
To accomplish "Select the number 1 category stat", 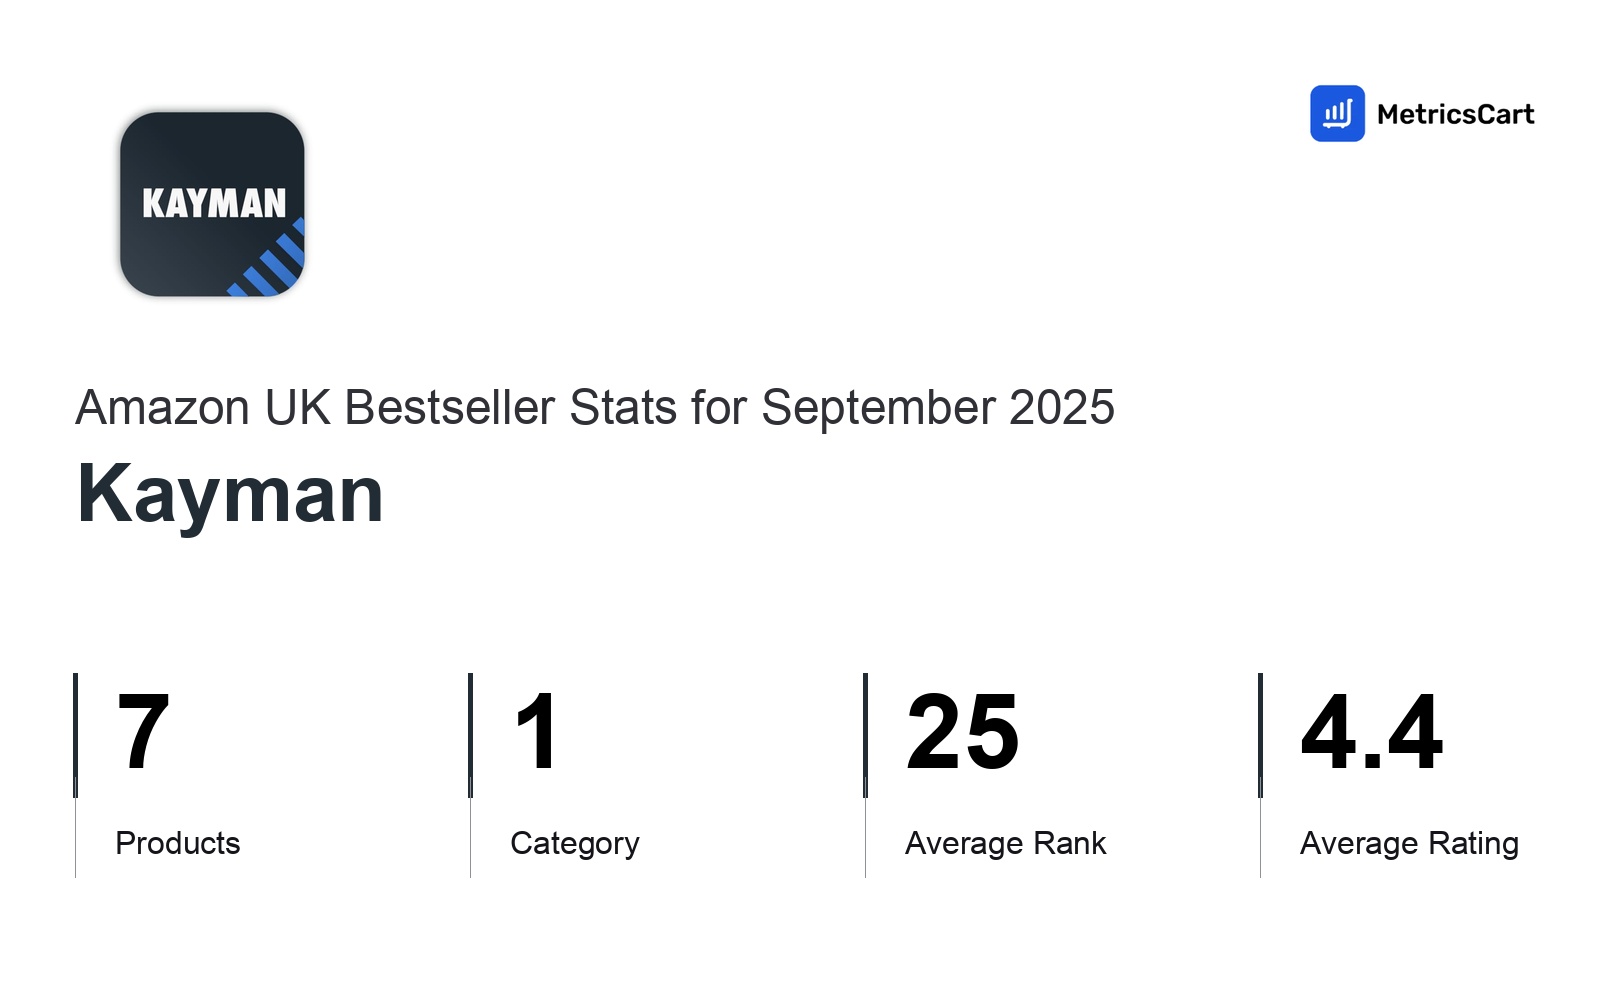I will (537, 733).
